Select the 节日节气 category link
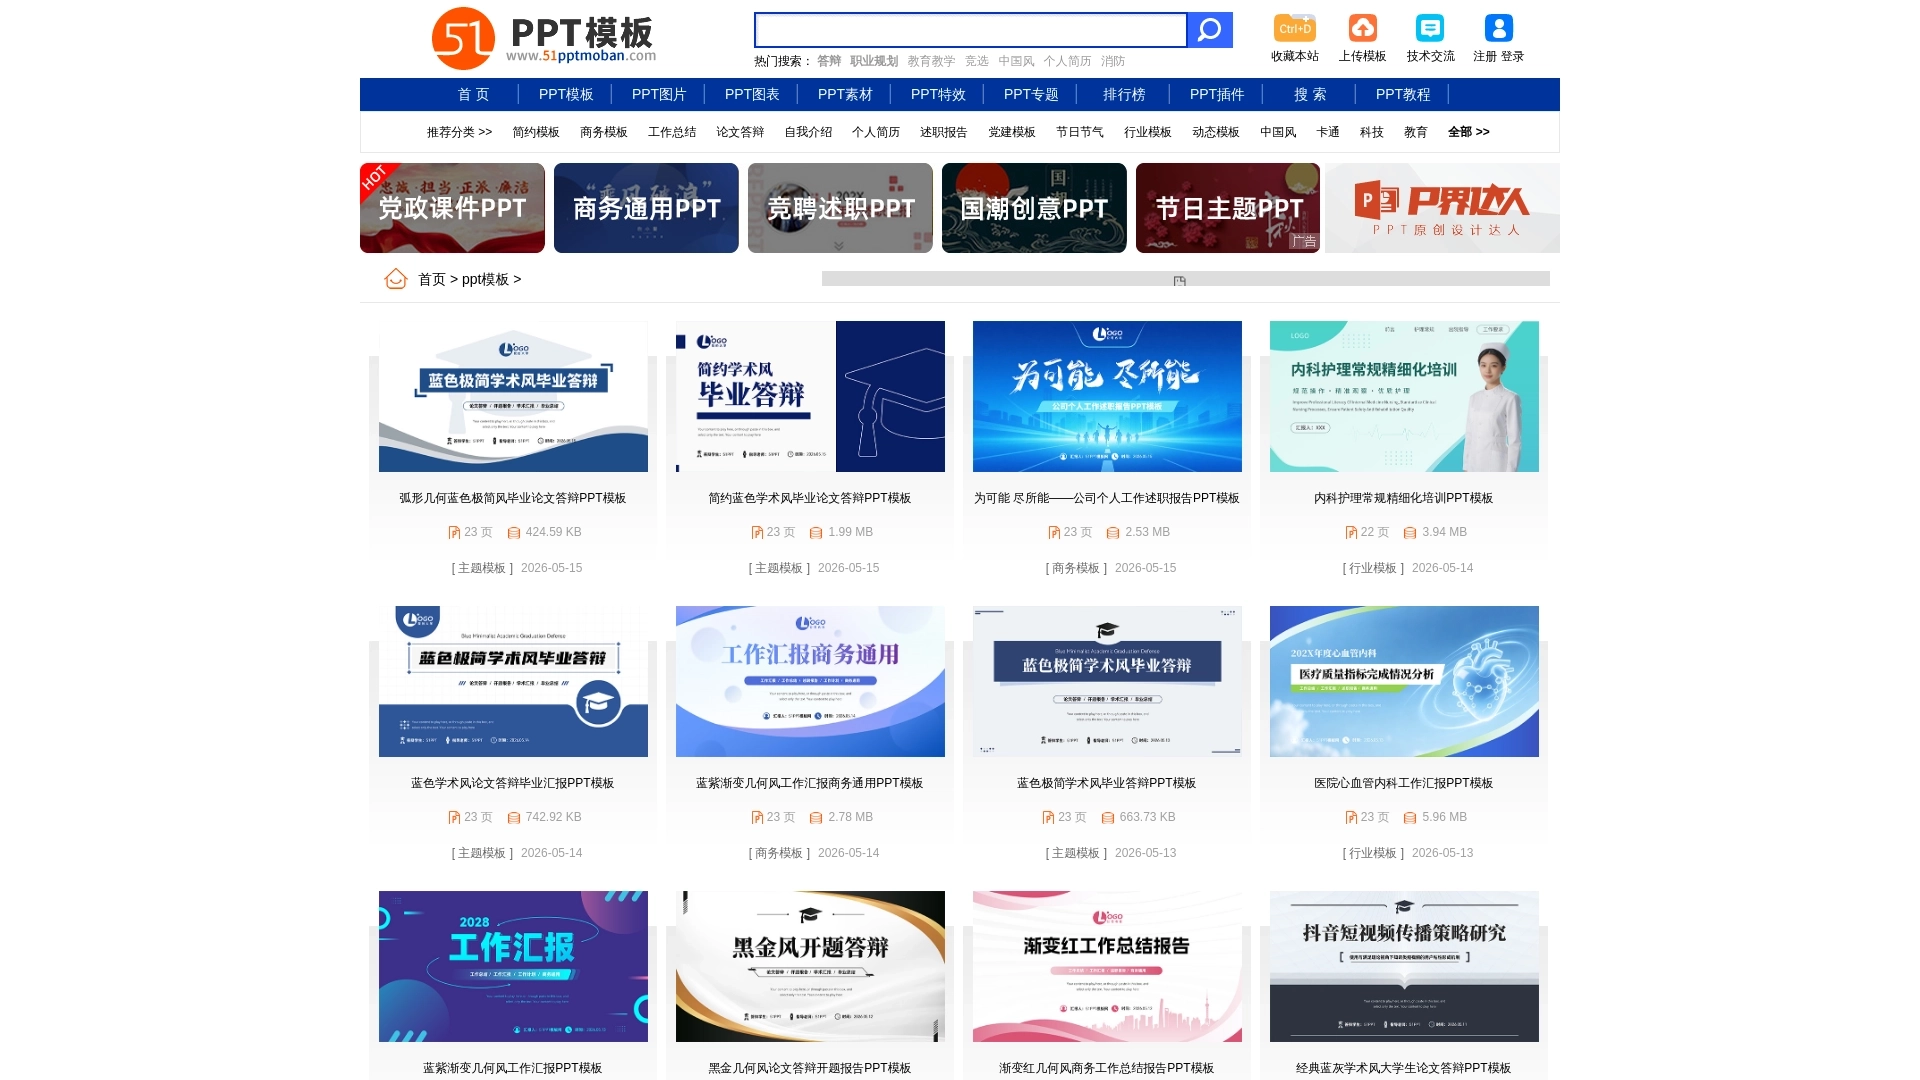This screenshot has width=1920, height=1080. [x=1080, y=132]
